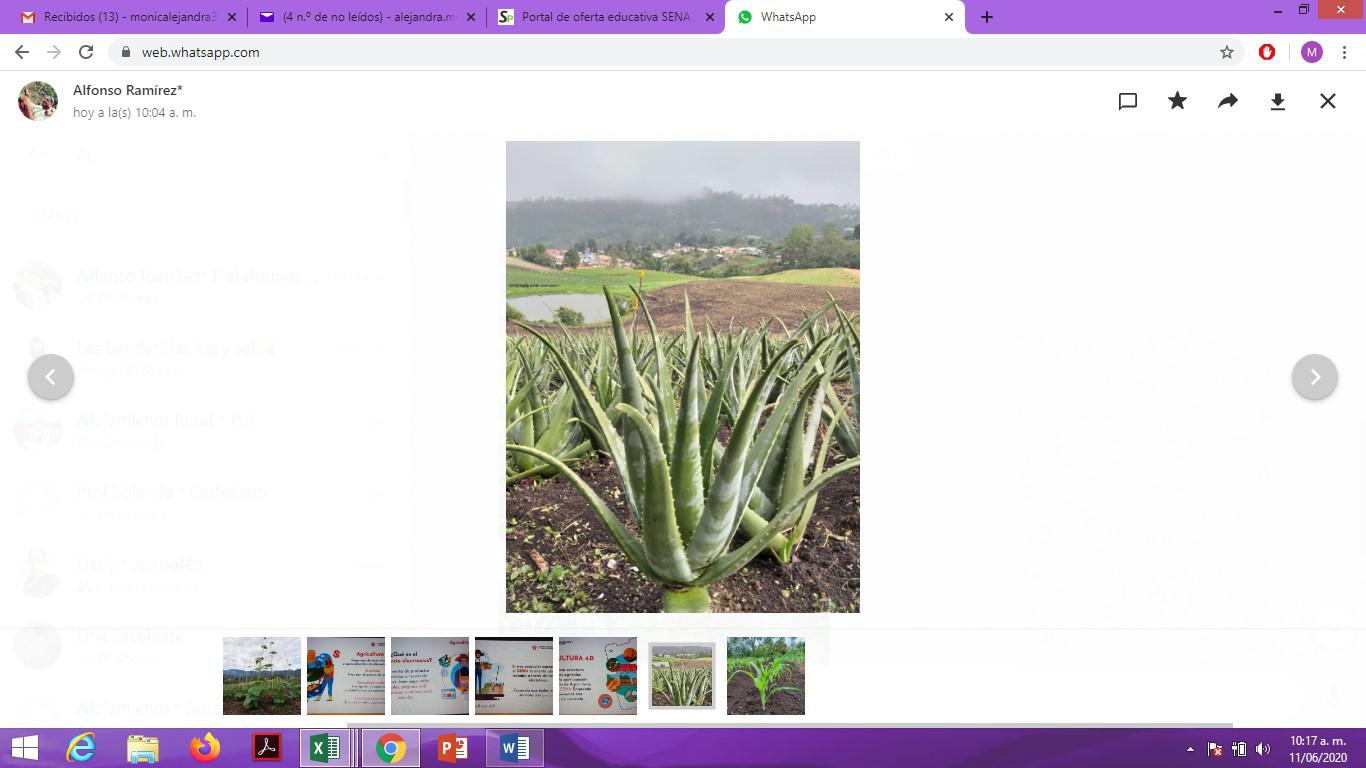Forward the photo with arrow icon
This screenshot has width=1366, height=768.
pyautogui.click(x=1228, y=101)
